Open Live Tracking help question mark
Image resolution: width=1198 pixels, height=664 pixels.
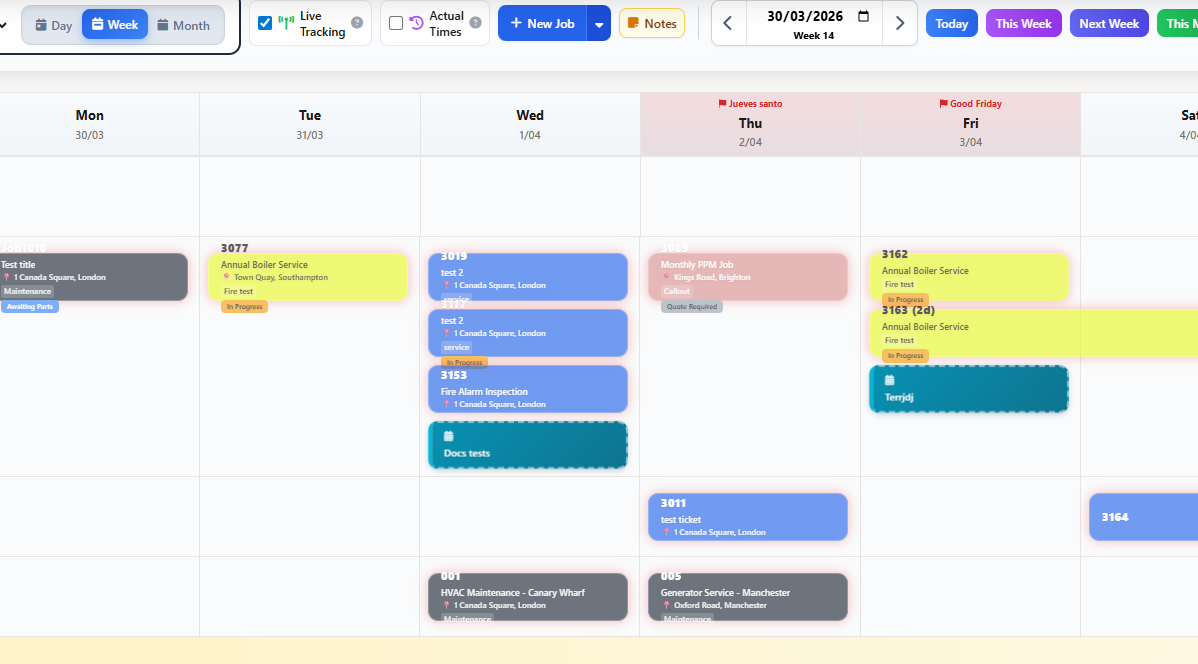pos(357,23)
